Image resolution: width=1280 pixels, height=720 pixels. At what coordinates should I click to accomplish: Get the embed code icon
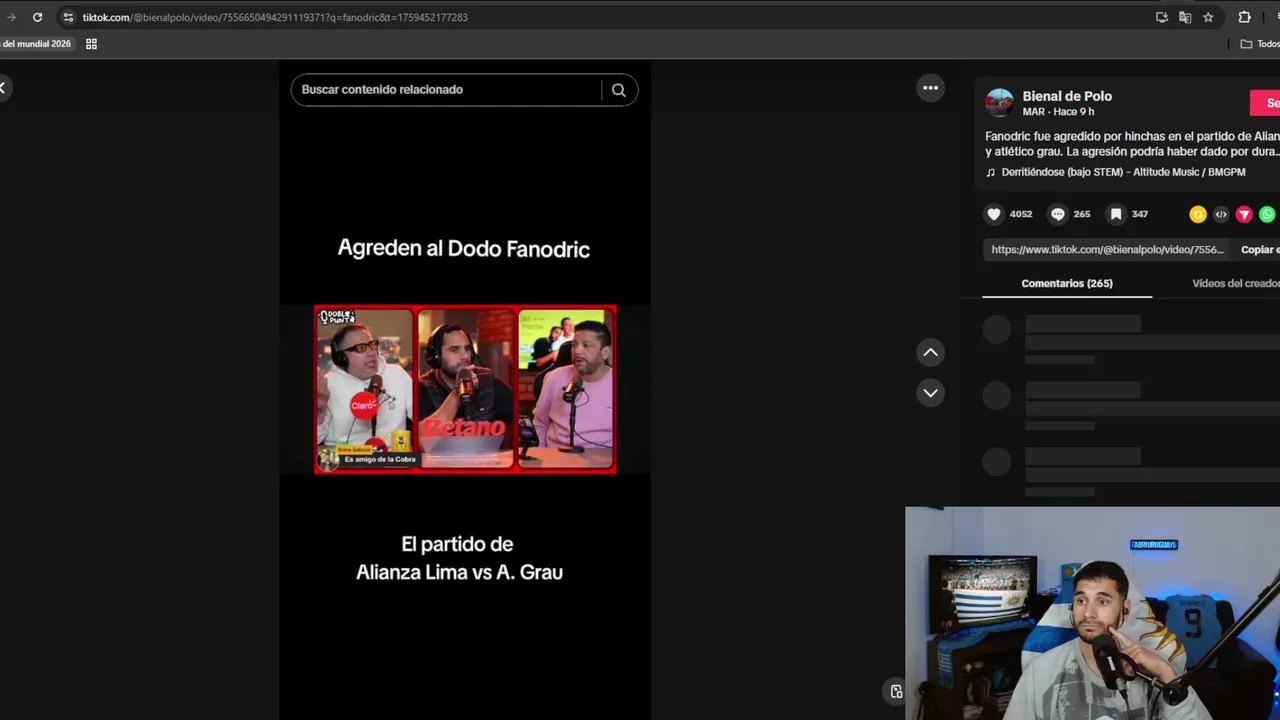pyautogui.click(x=1221, y=214)
